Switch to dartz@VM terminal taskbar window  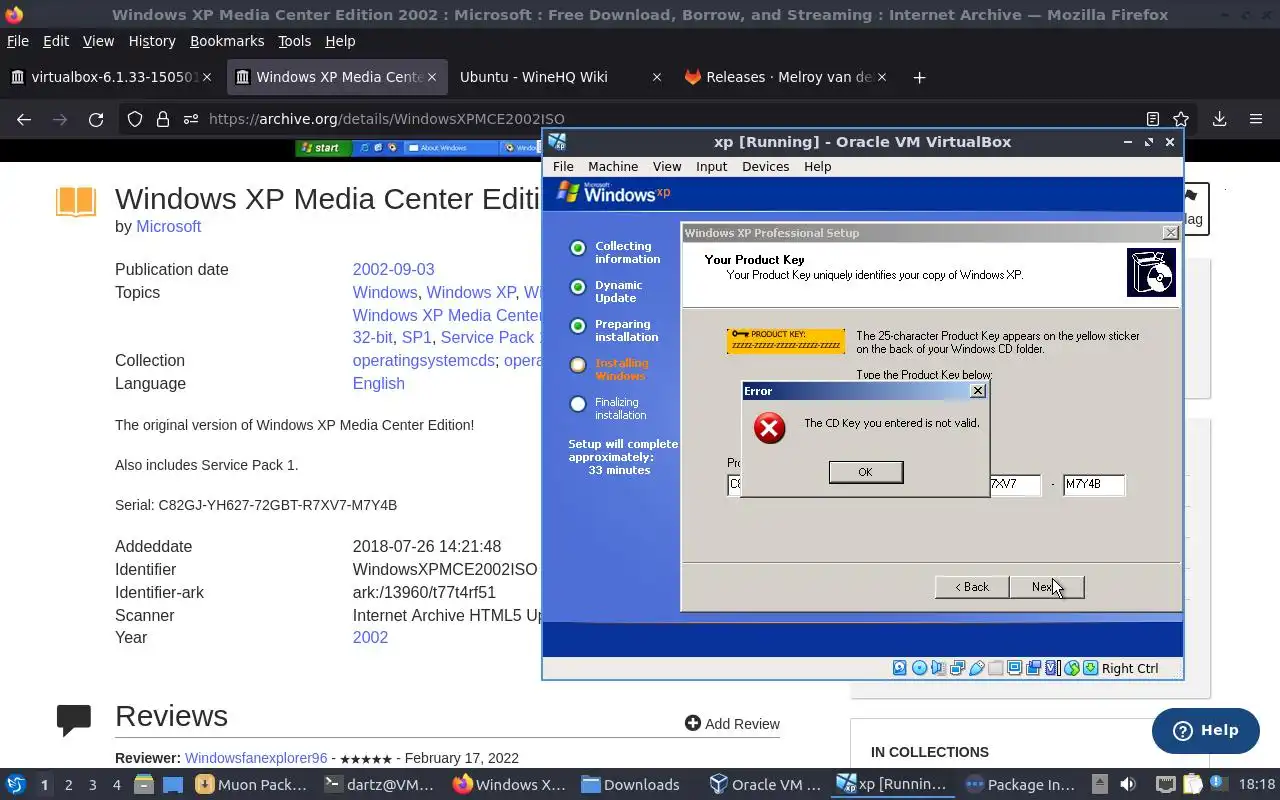pos(380,785)
